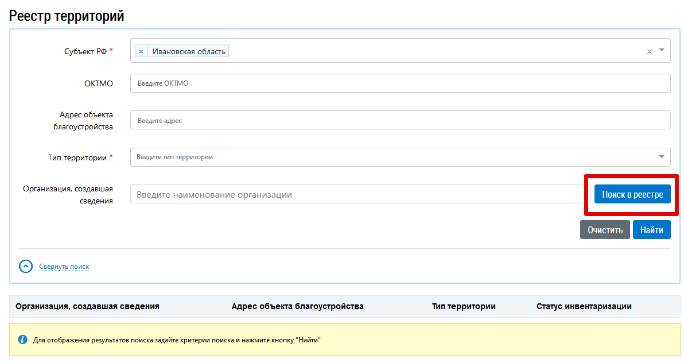Sort by Организация, создавшая сведения column
684x364 pixels.
click(87, 306)
